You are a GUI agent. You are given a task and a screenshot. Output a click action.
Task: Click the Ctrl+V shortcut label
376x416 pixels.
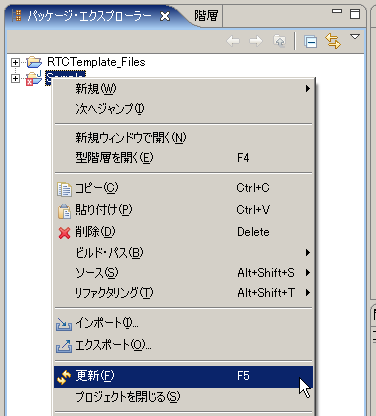[253, 210]
